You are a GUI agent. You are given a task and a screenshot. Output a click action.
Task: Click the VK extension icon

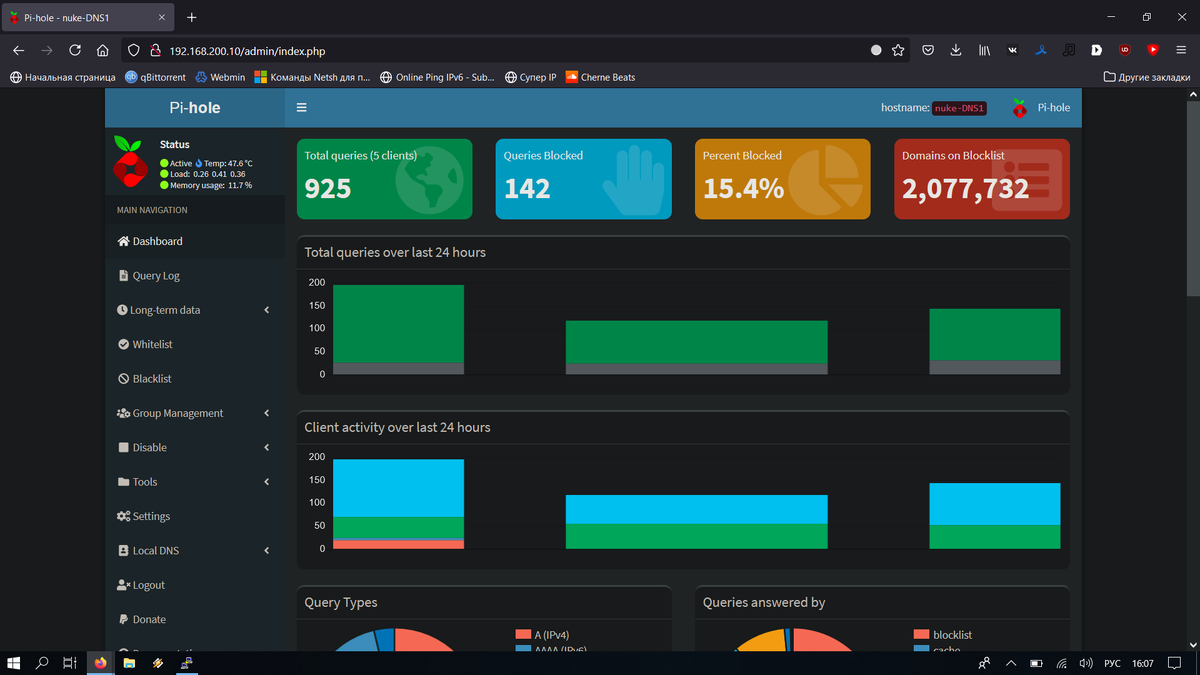1013,50
